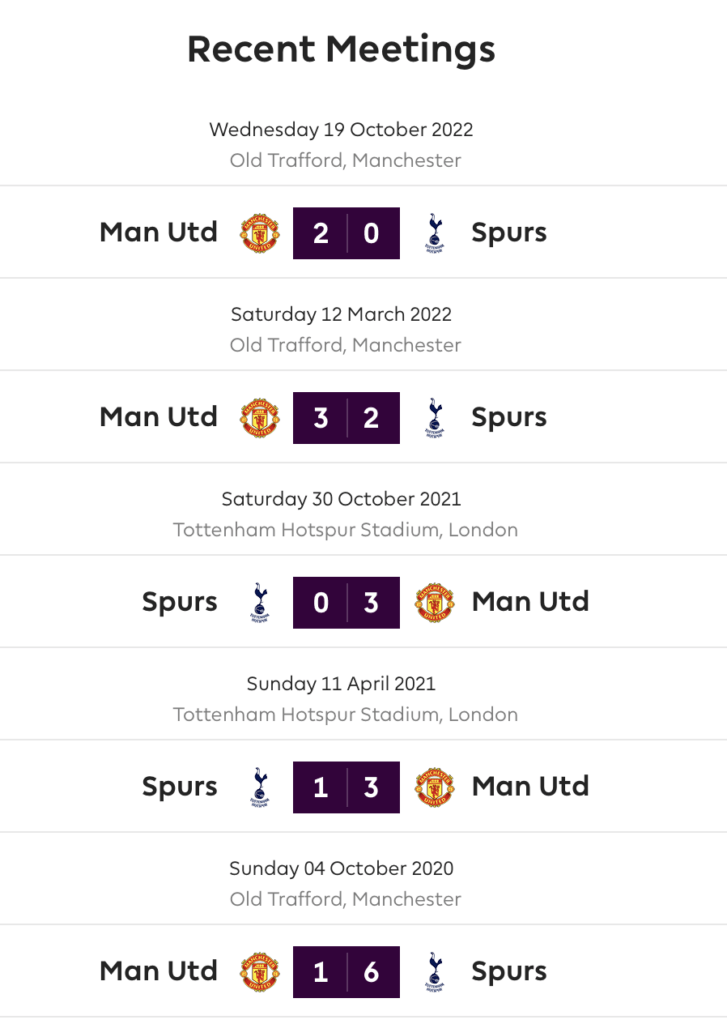Select Spurs team name in 12 March 2022 match

point(509,418)
